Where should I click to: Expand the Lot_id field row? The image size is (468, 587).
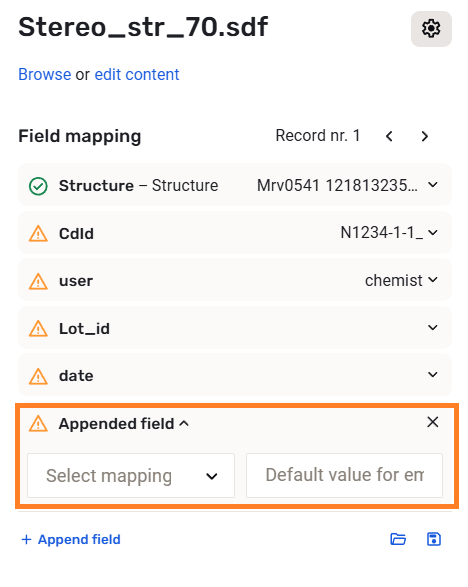tap(235, 328)
